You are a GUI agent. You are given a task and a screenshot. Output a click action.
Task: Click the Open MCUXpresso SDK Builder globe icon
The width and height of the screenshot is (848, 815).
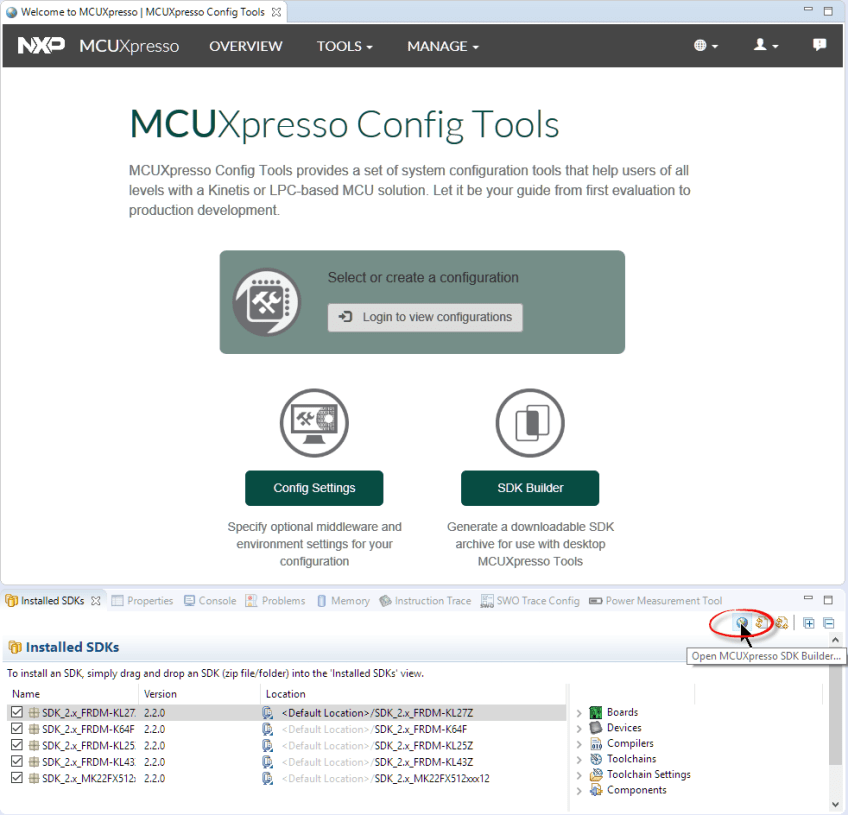(742, 623)
